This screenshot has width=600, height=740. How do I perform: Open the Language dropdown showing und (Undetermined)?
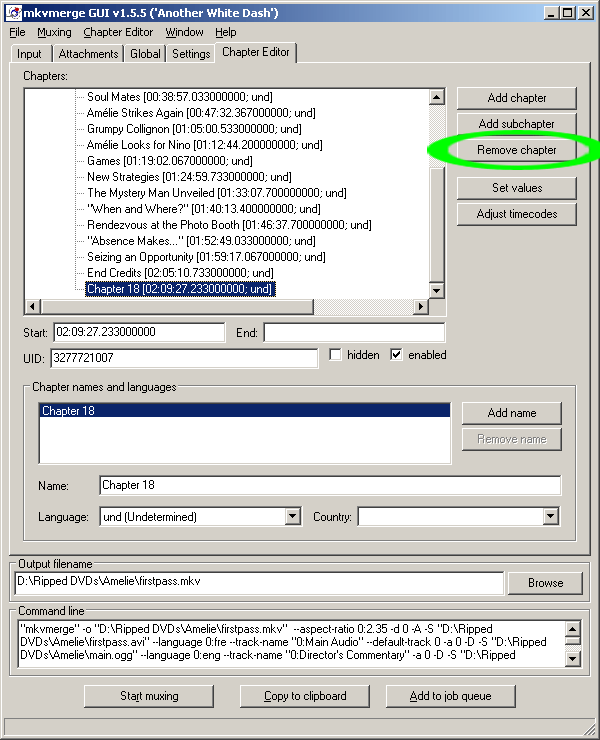[201, 517]
